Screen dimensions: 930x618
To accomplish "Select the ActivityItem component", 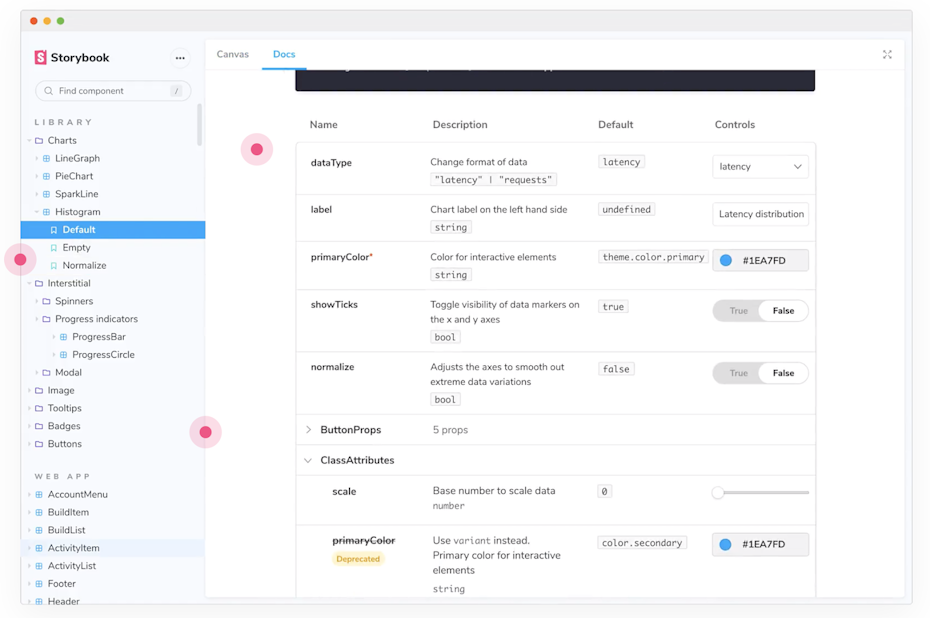I will point(73,548).
